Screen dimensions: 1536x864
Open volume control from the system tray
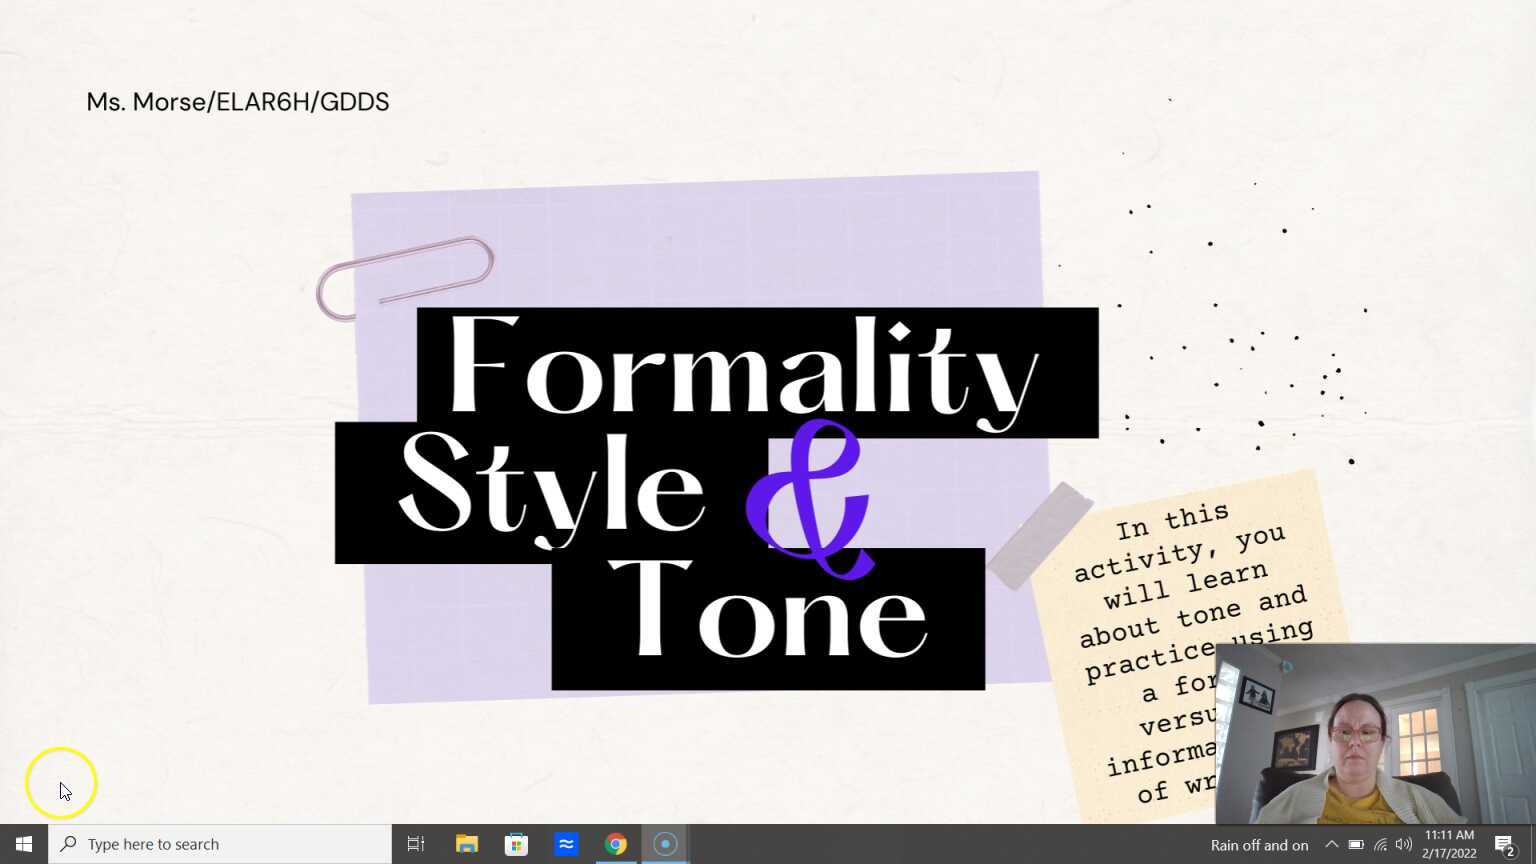pyautogui.click(x=1404, y=844)
